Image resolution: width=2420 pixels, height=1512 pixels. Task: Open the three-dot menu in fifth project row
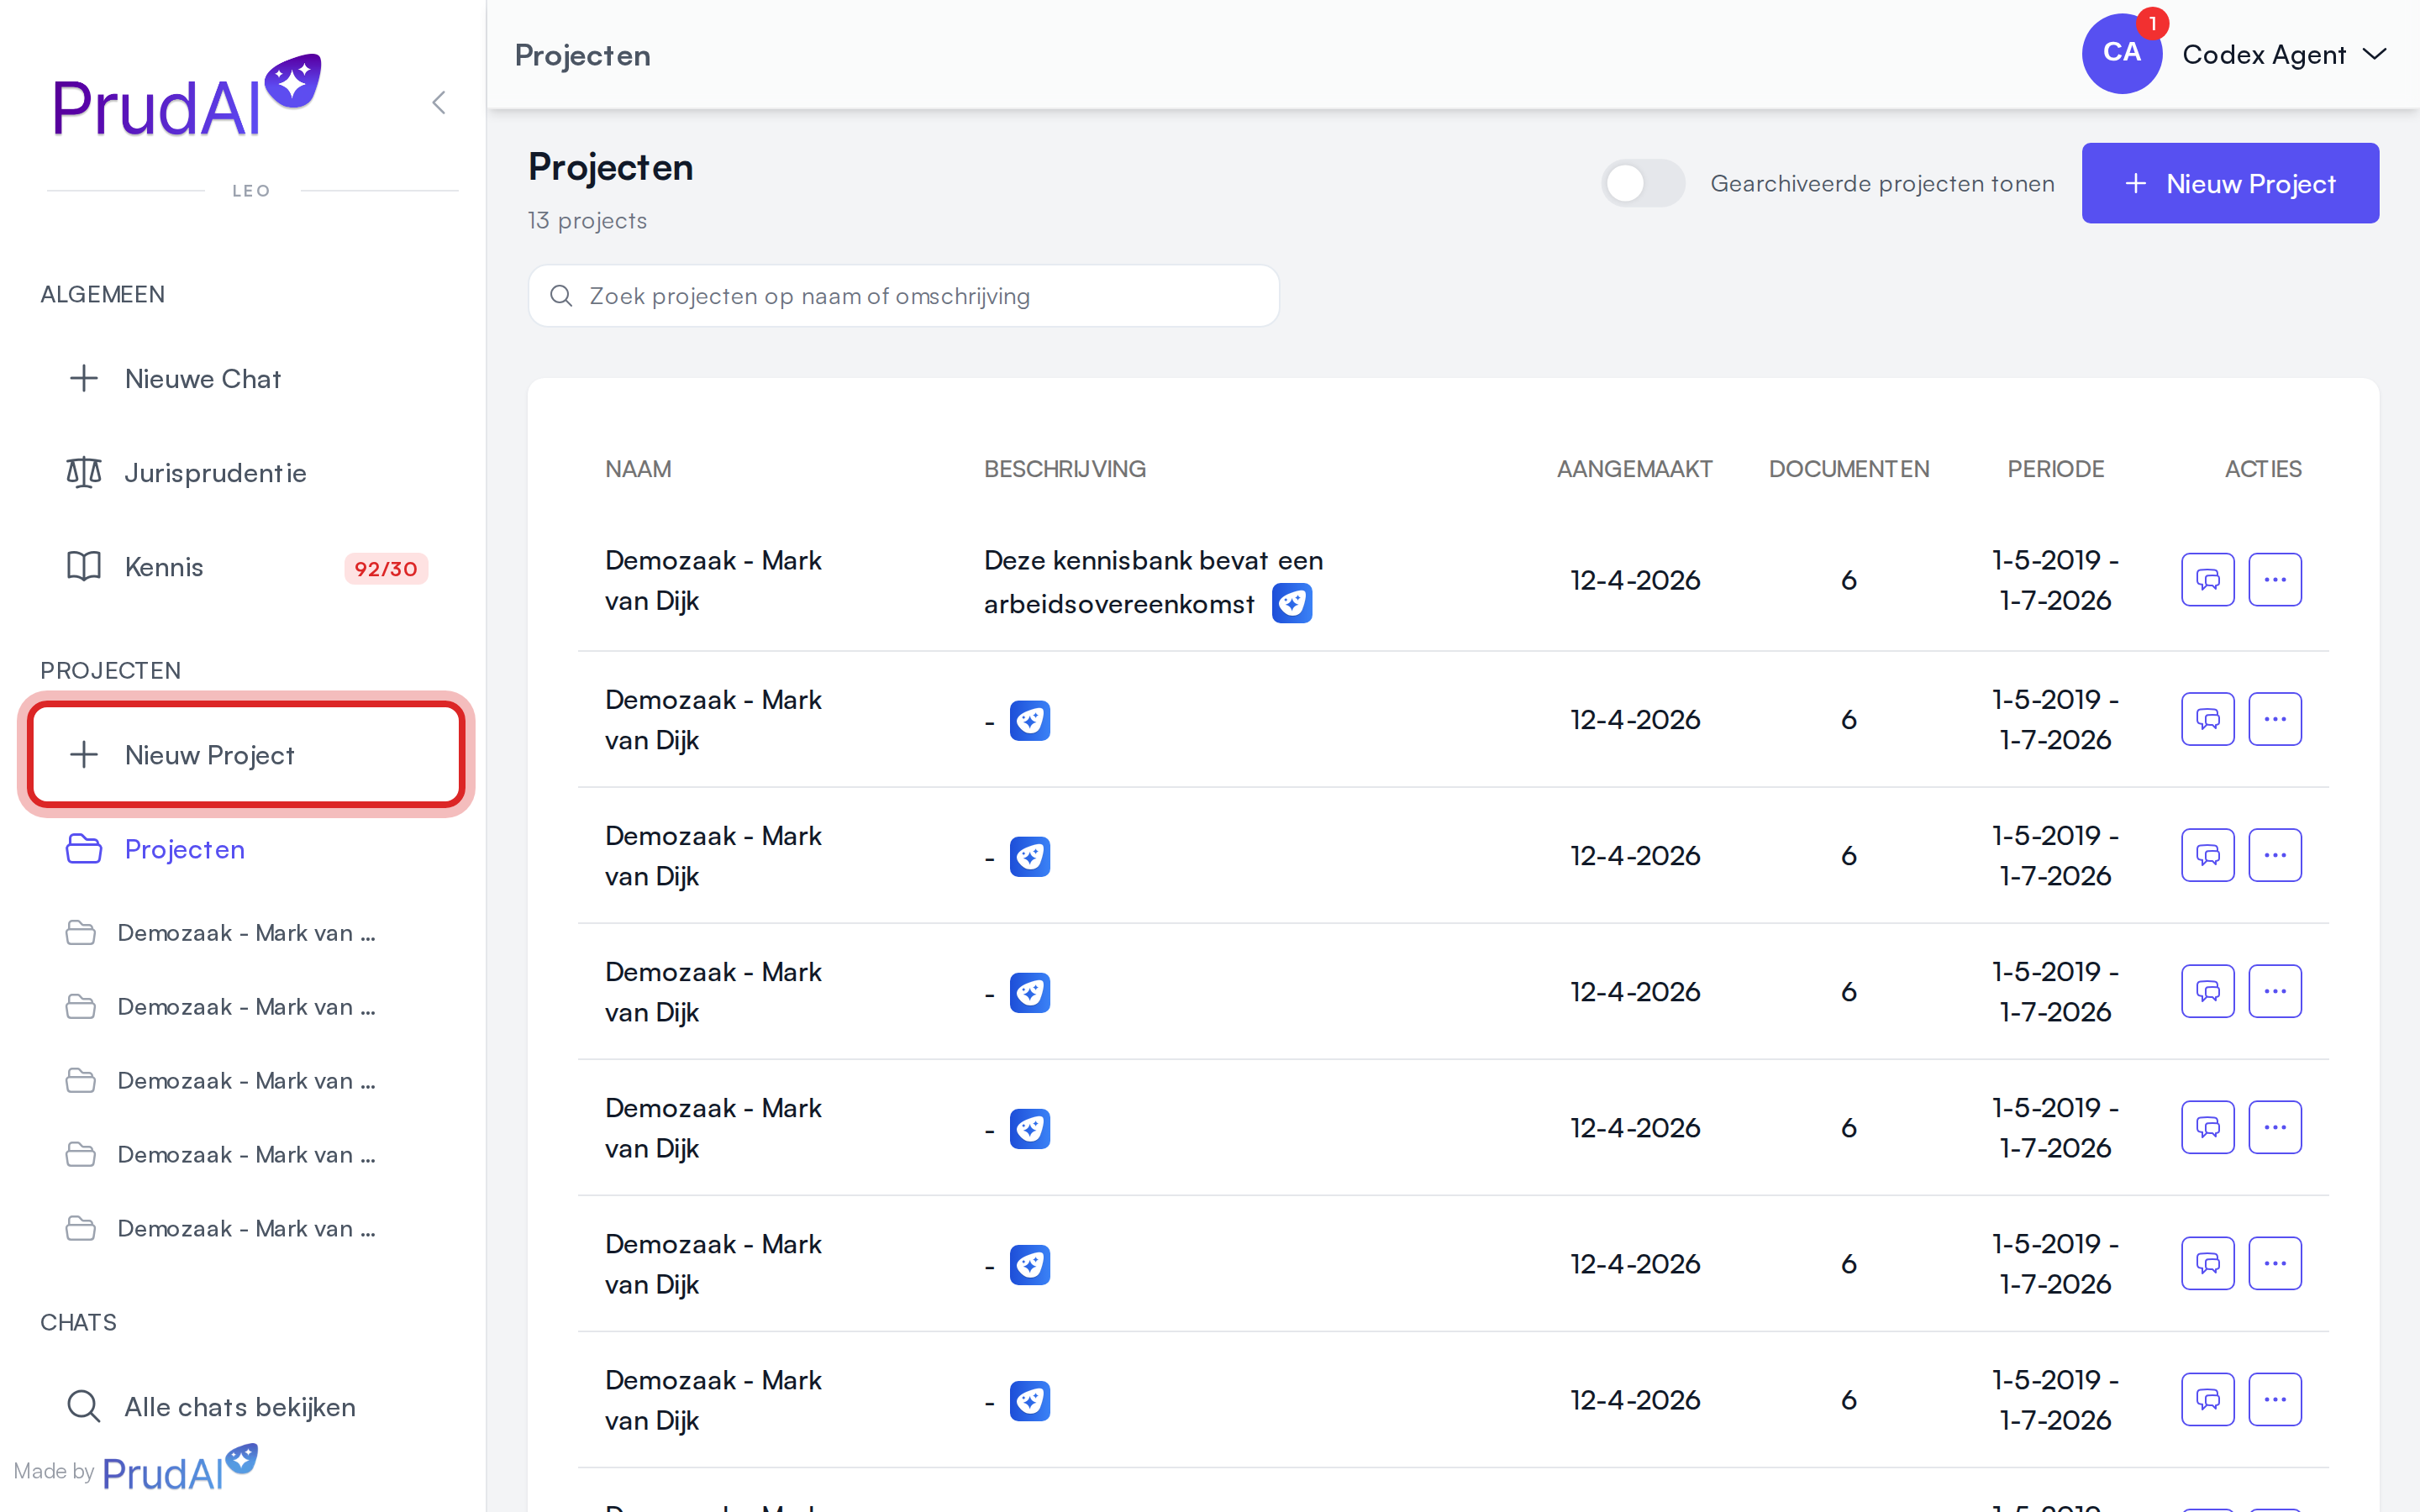pyautogui.click(x=2275, y=1127)
